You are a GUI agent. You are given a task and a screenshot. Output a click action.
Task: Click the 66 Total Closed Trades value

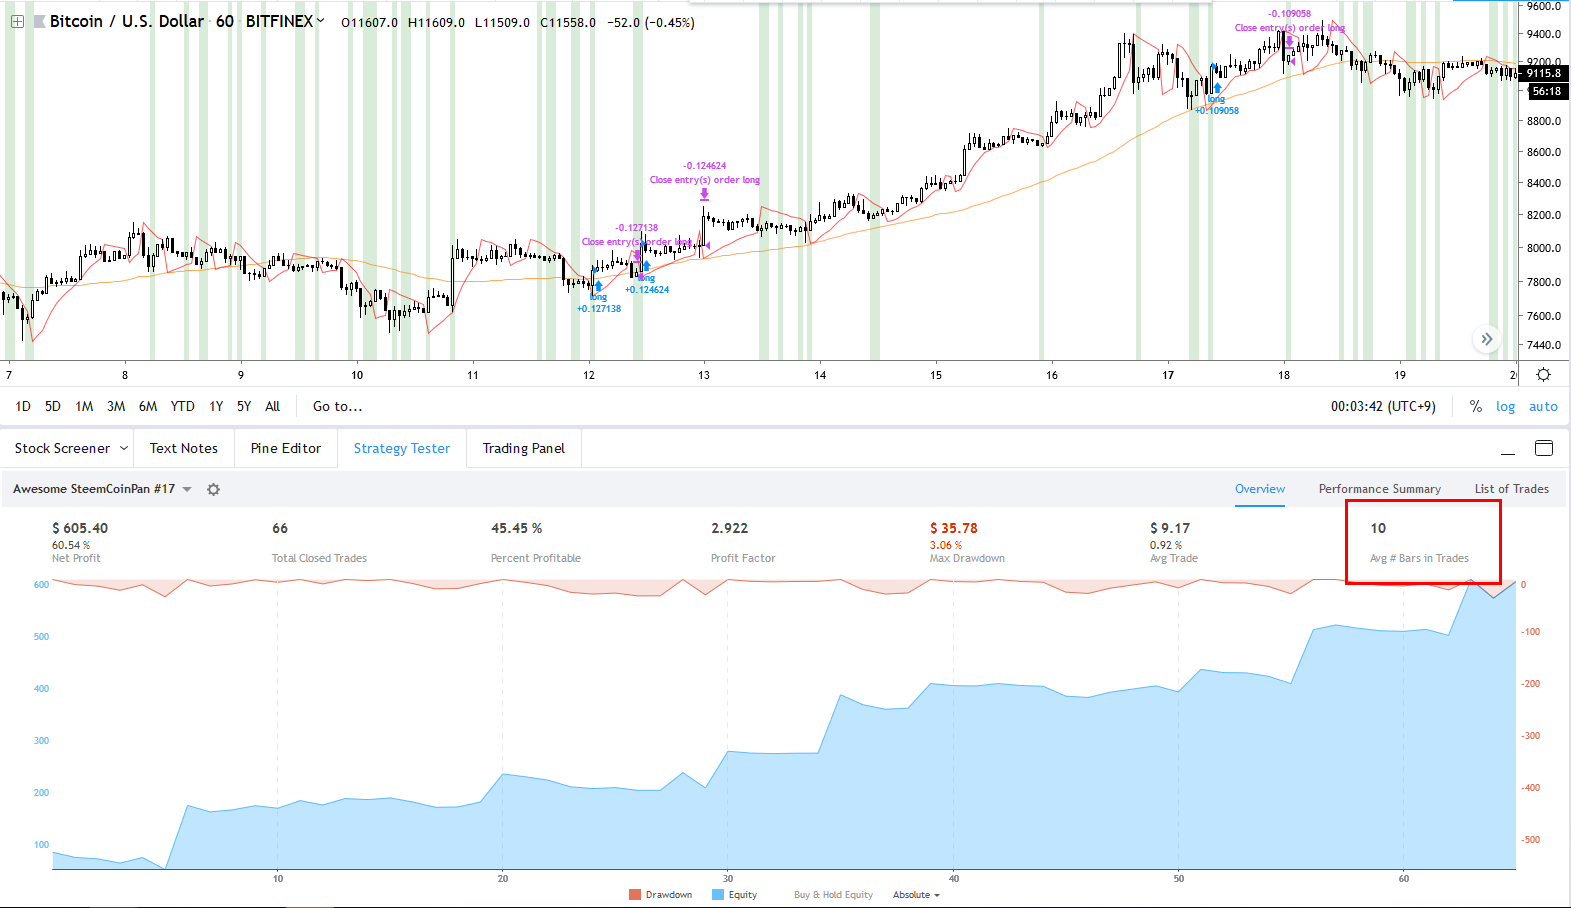[x=280, y=528]
